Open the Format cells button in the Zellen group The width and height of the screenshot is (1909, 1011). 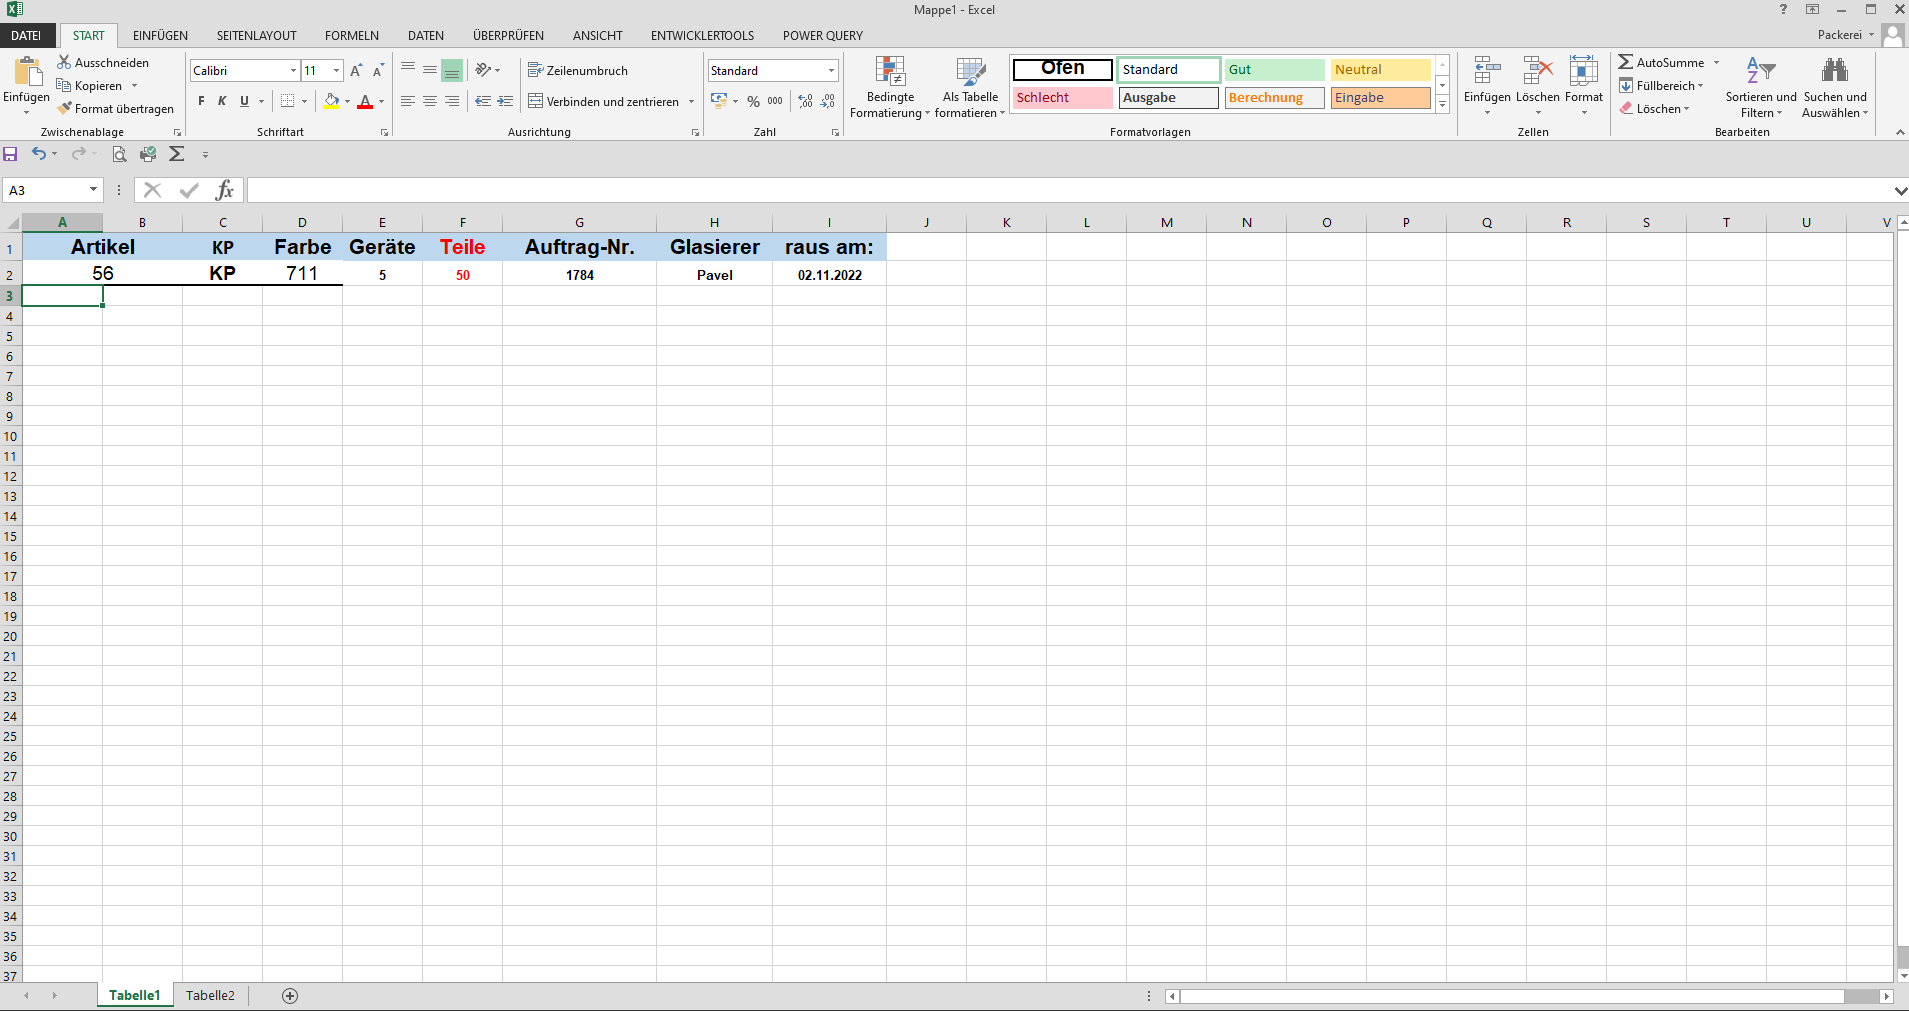(1584, 85)
